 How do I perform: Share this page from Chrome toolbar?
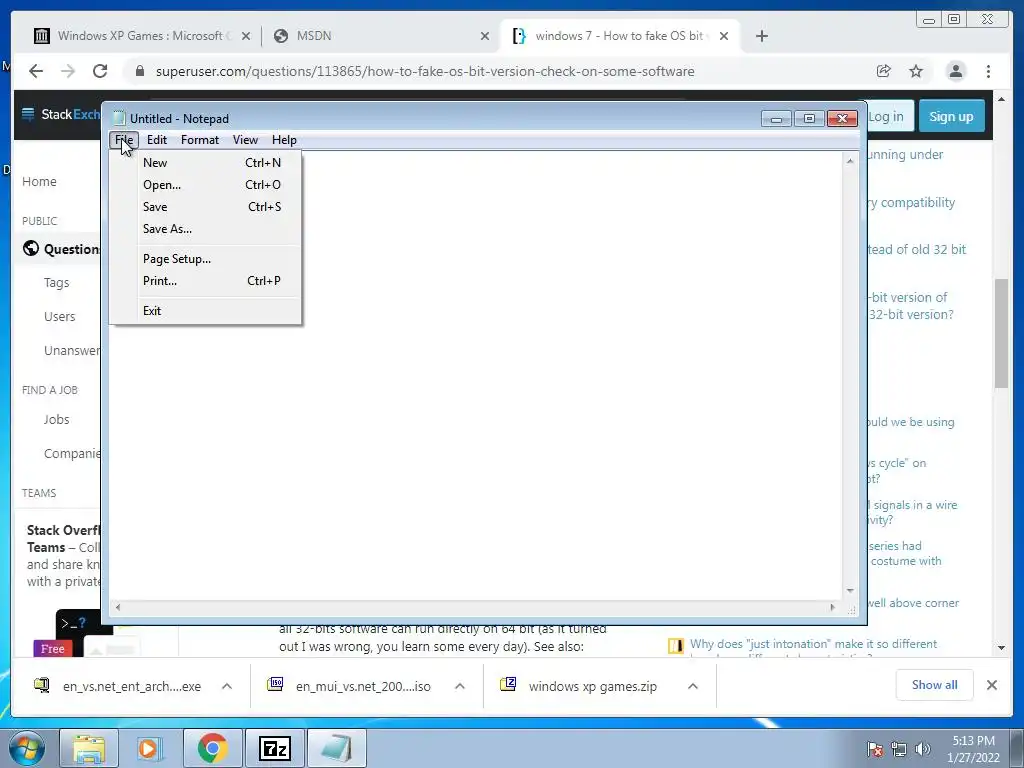tap(884, 71)
